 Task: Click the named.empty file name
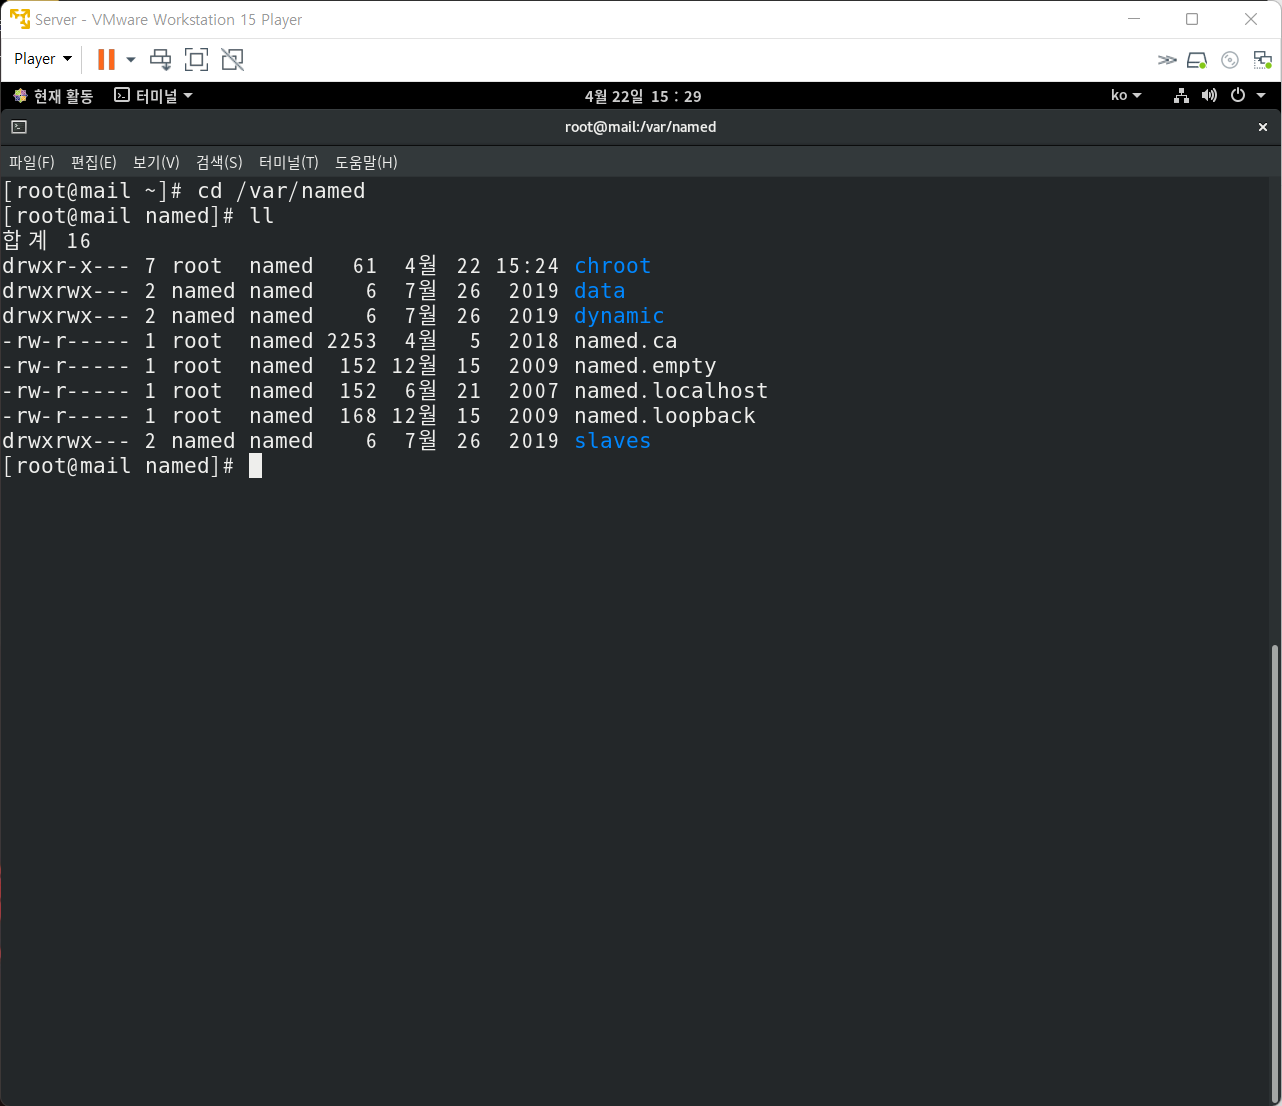tap(646, 366)
